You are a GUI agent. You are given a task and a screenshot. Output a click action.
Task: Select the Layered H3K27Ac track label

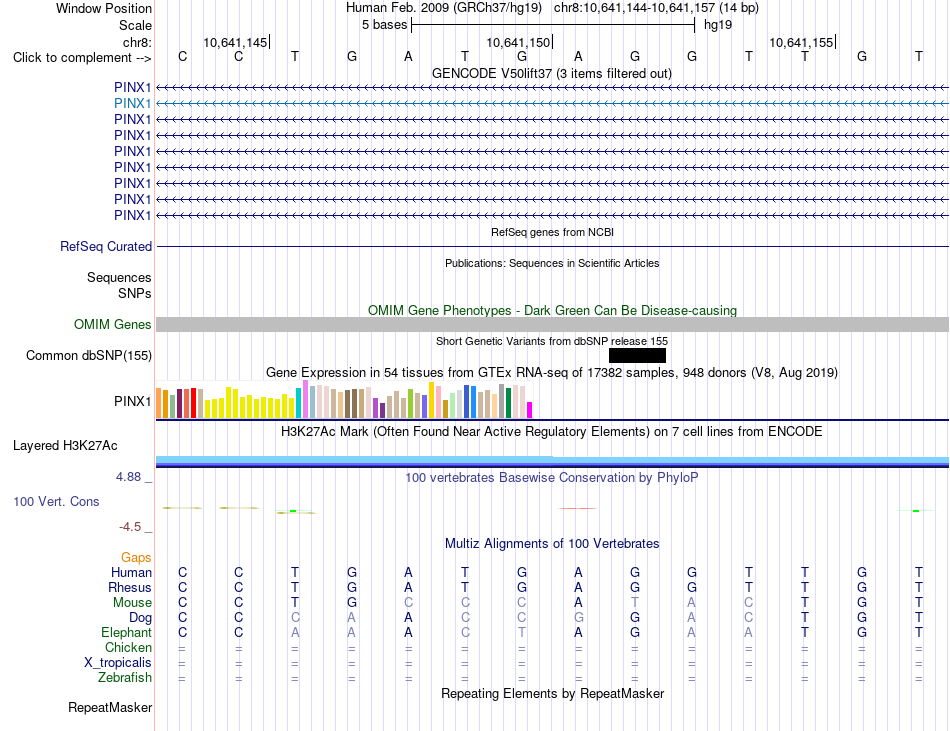click(65, 446)
